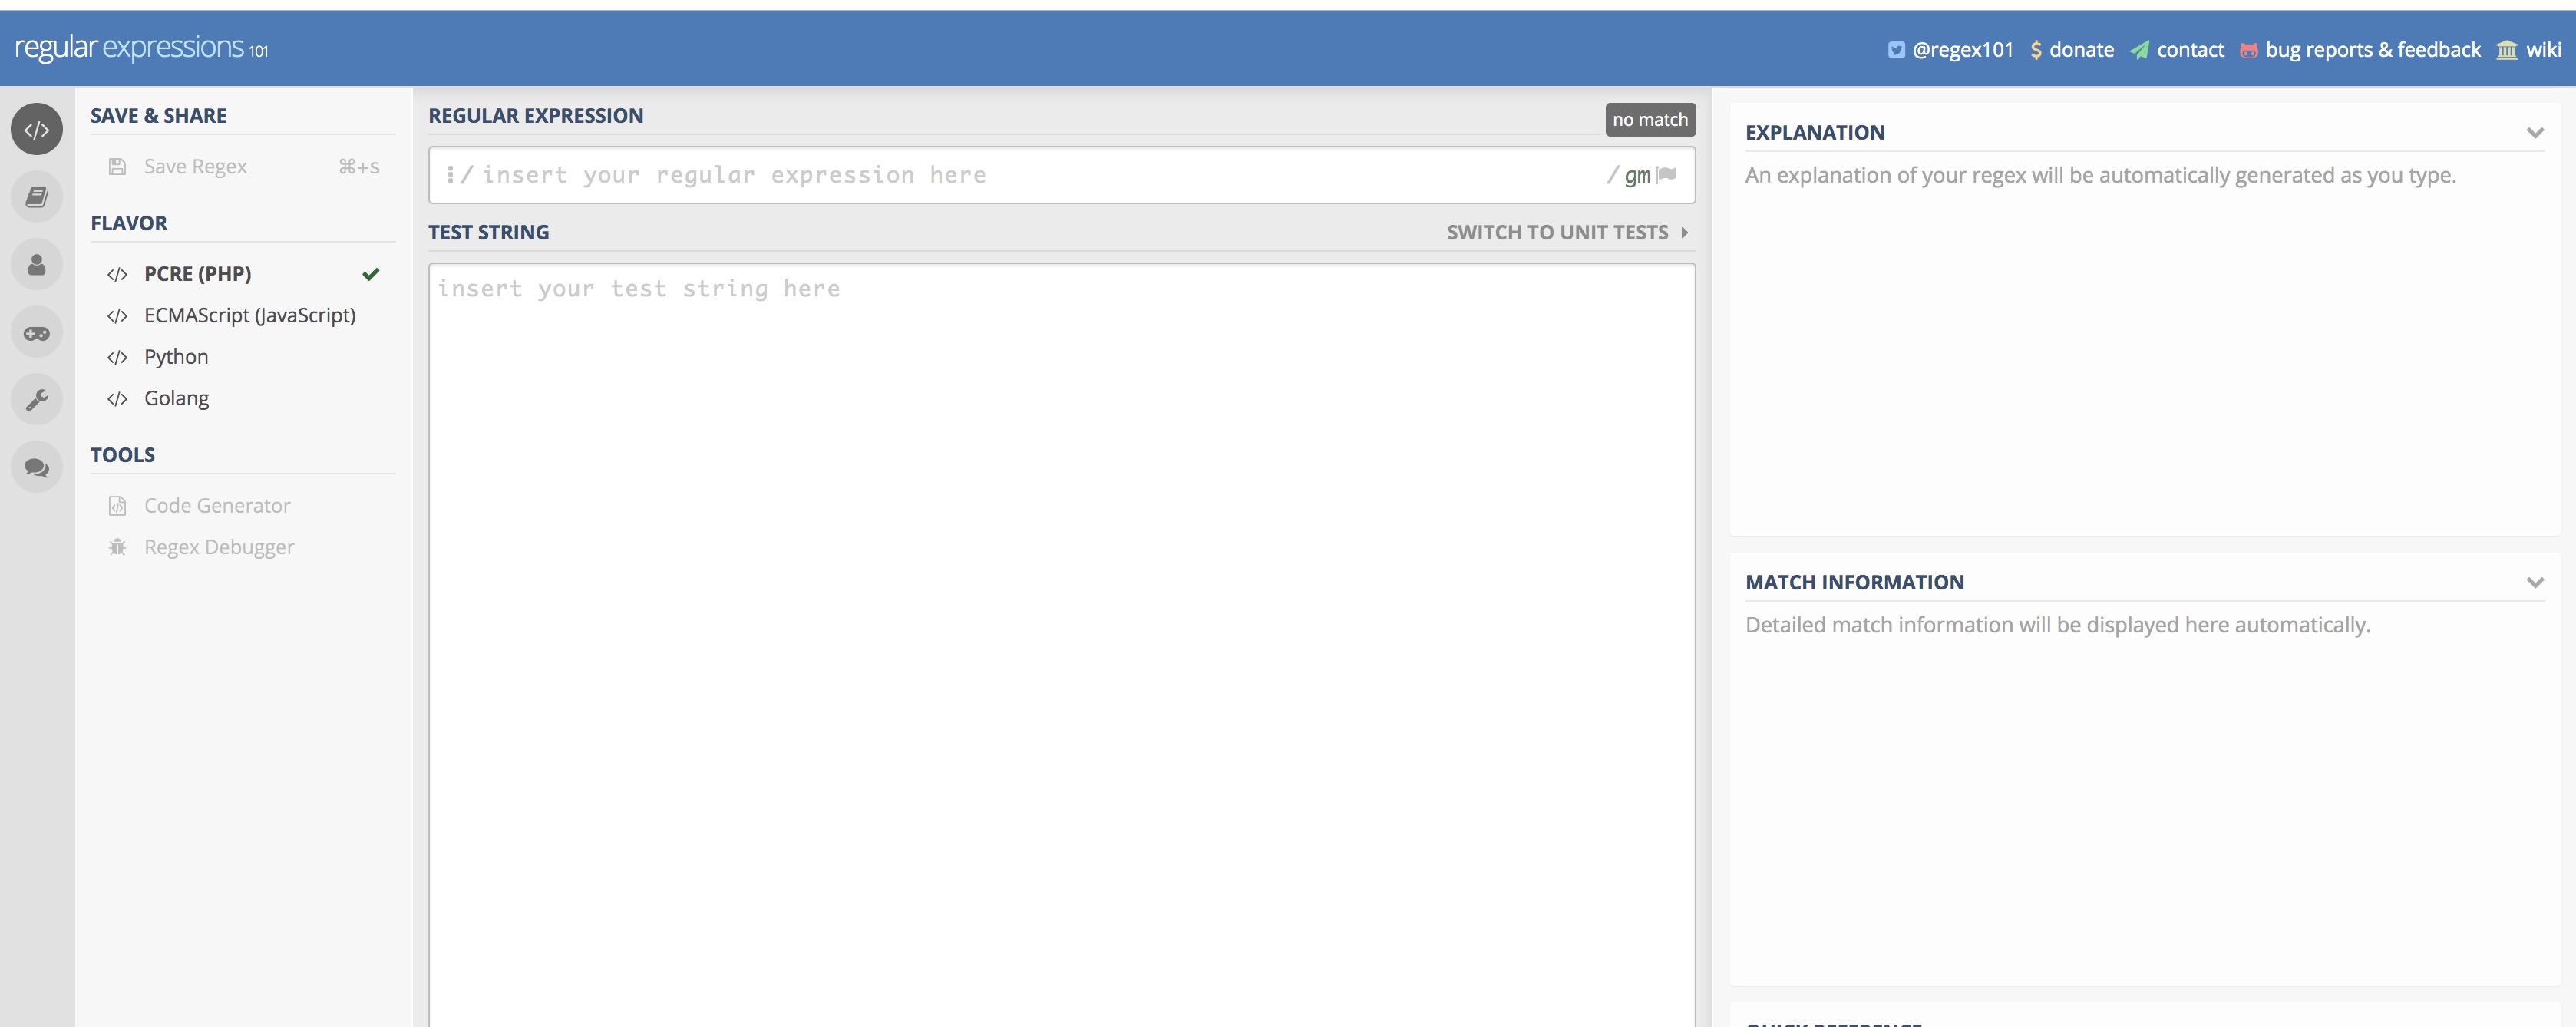2576x1027 pixels.
Task: Click the delimiter selector dots icon
Action: (450, 175)
